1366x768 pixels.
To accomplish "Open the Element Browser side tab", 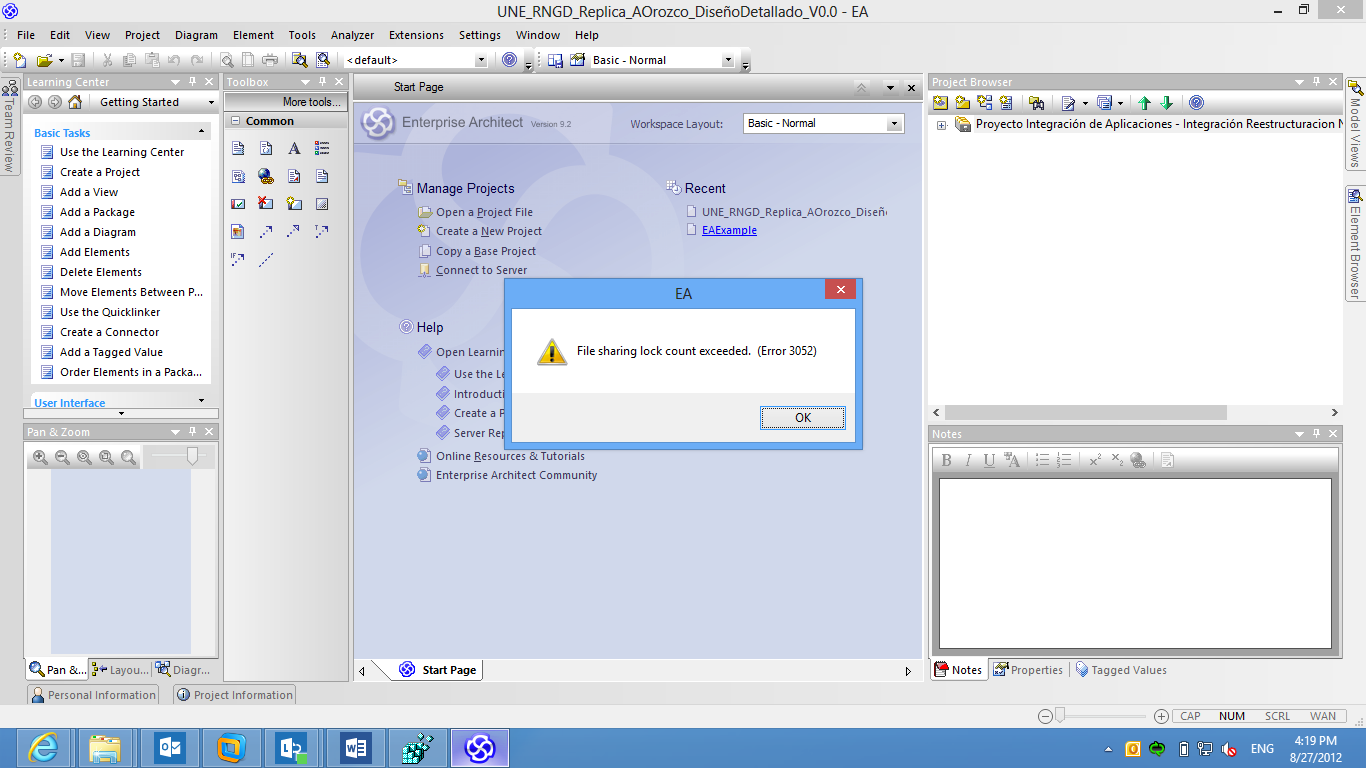I will click(x=1355, y=243).
